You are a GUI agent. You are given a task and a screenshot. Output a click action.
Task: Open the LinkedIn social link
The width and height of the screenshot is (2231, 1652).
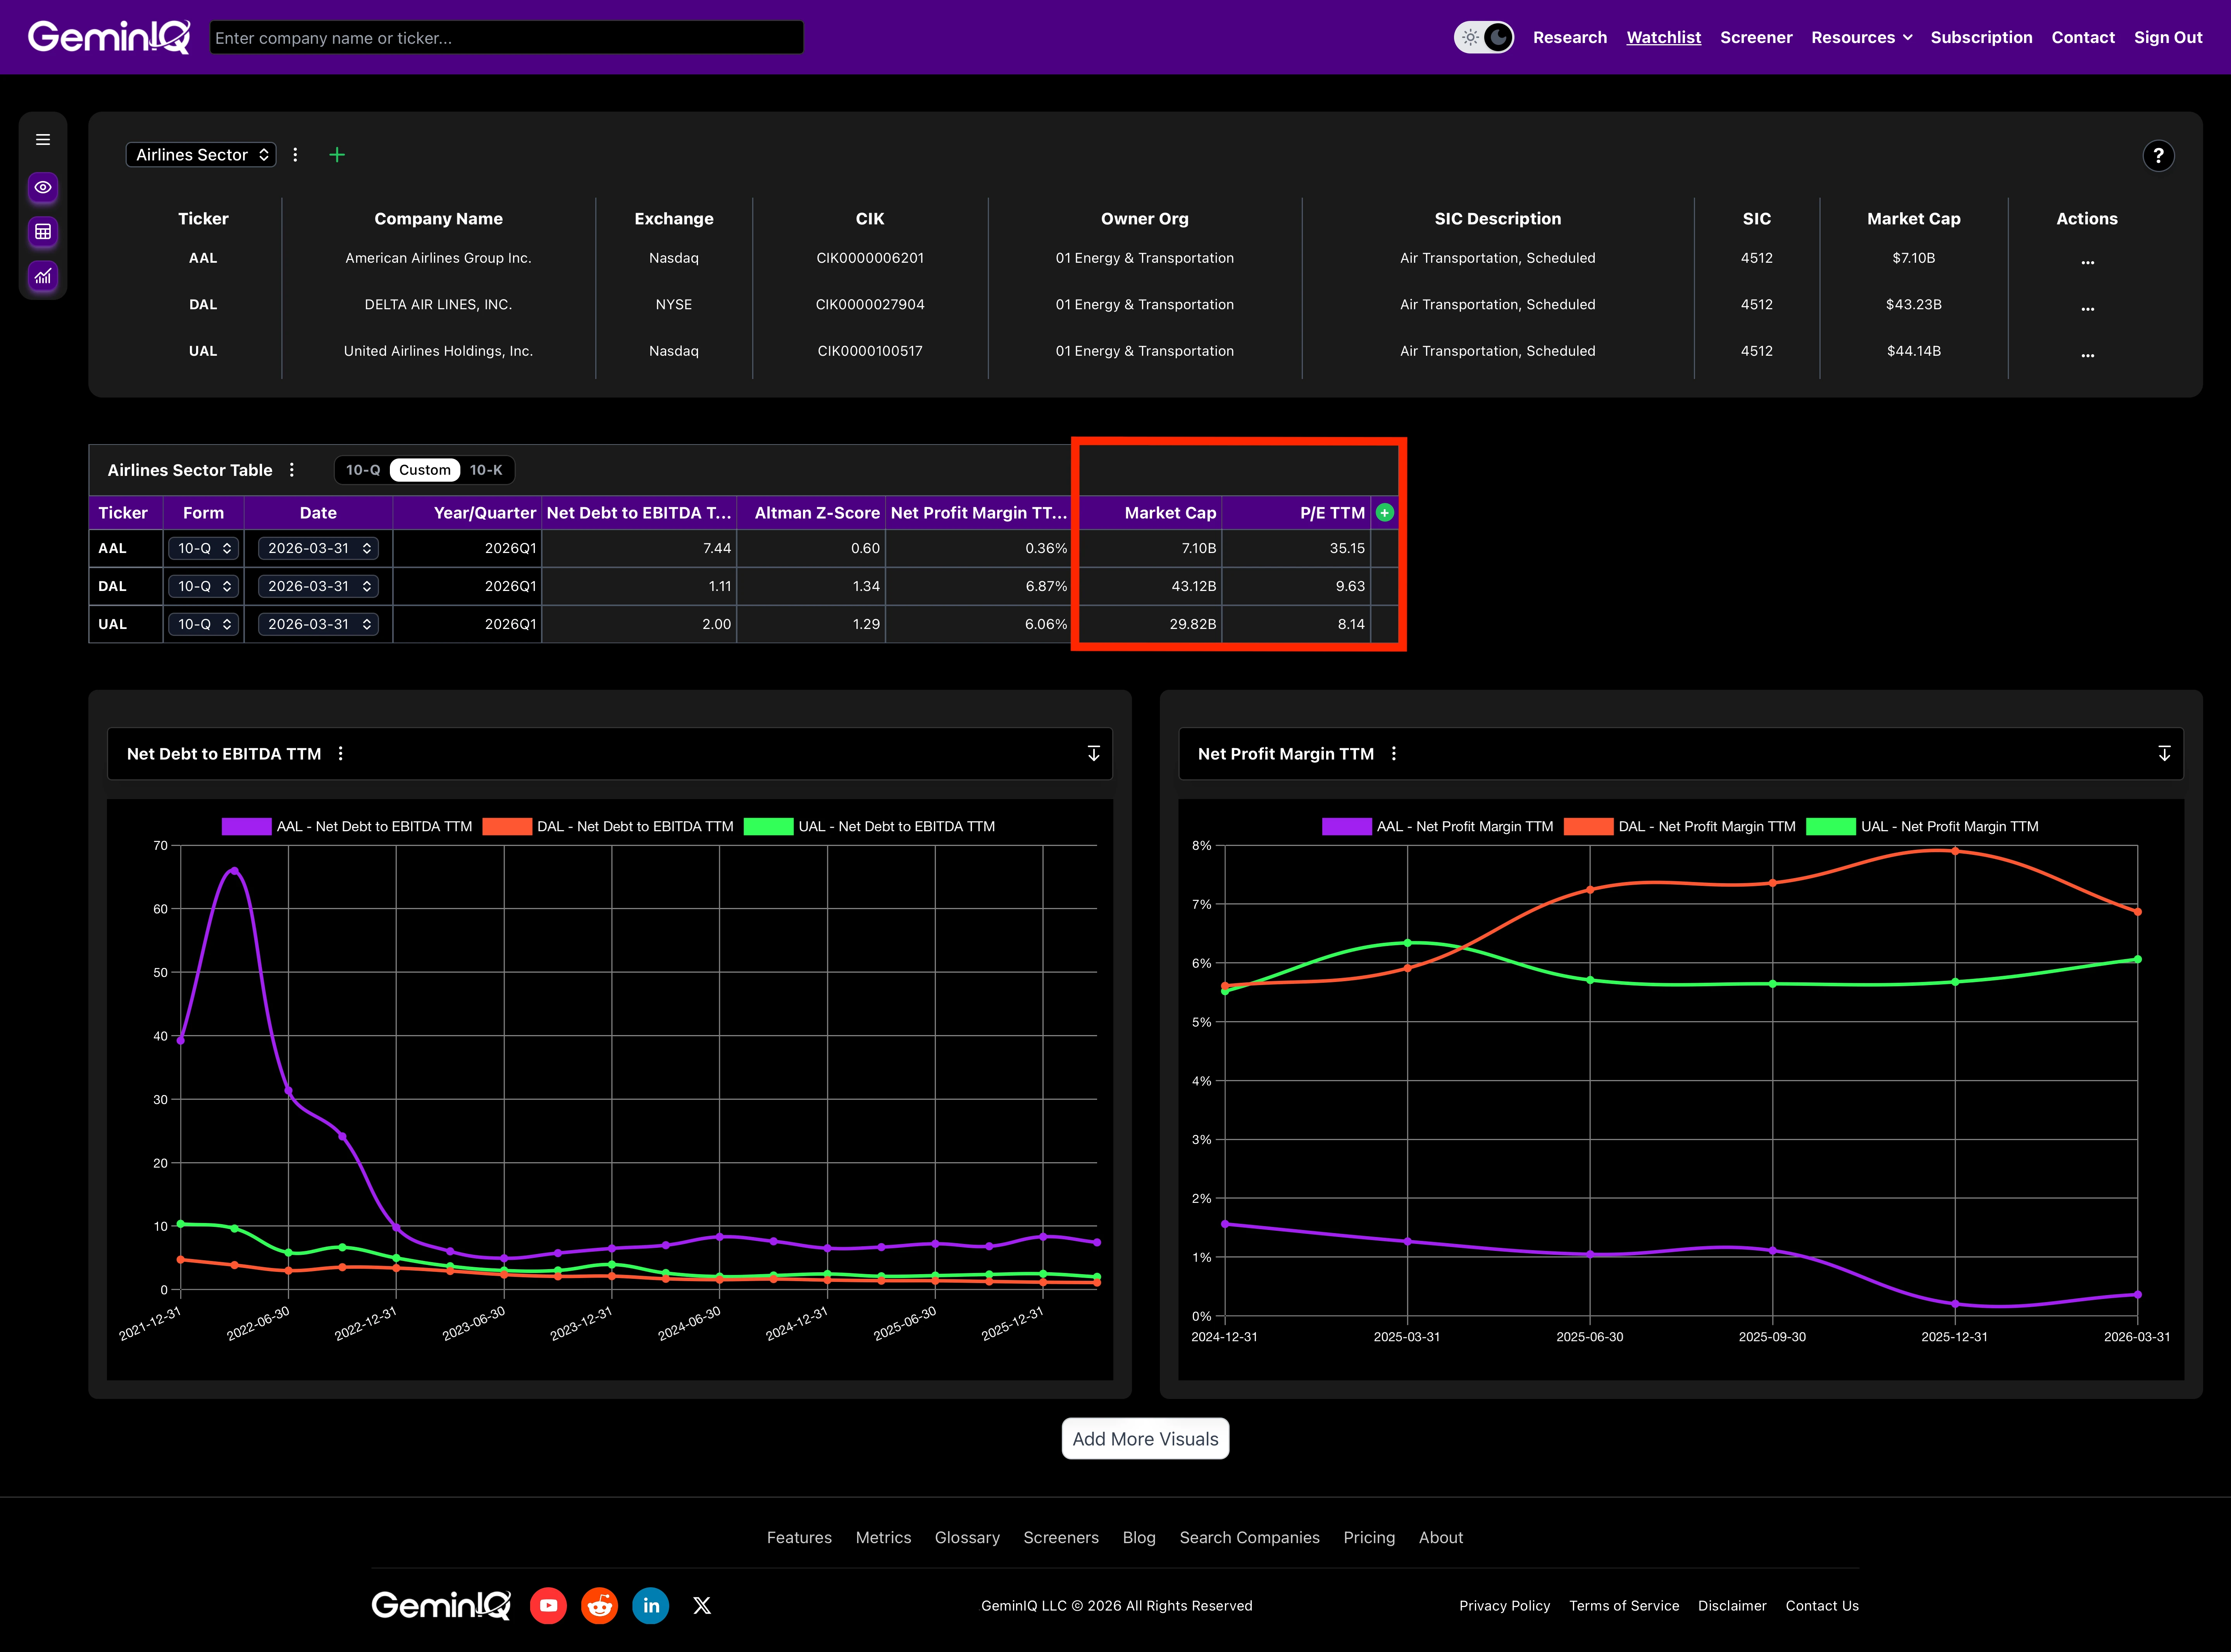pyautogui.click(x=651, y=1605)
